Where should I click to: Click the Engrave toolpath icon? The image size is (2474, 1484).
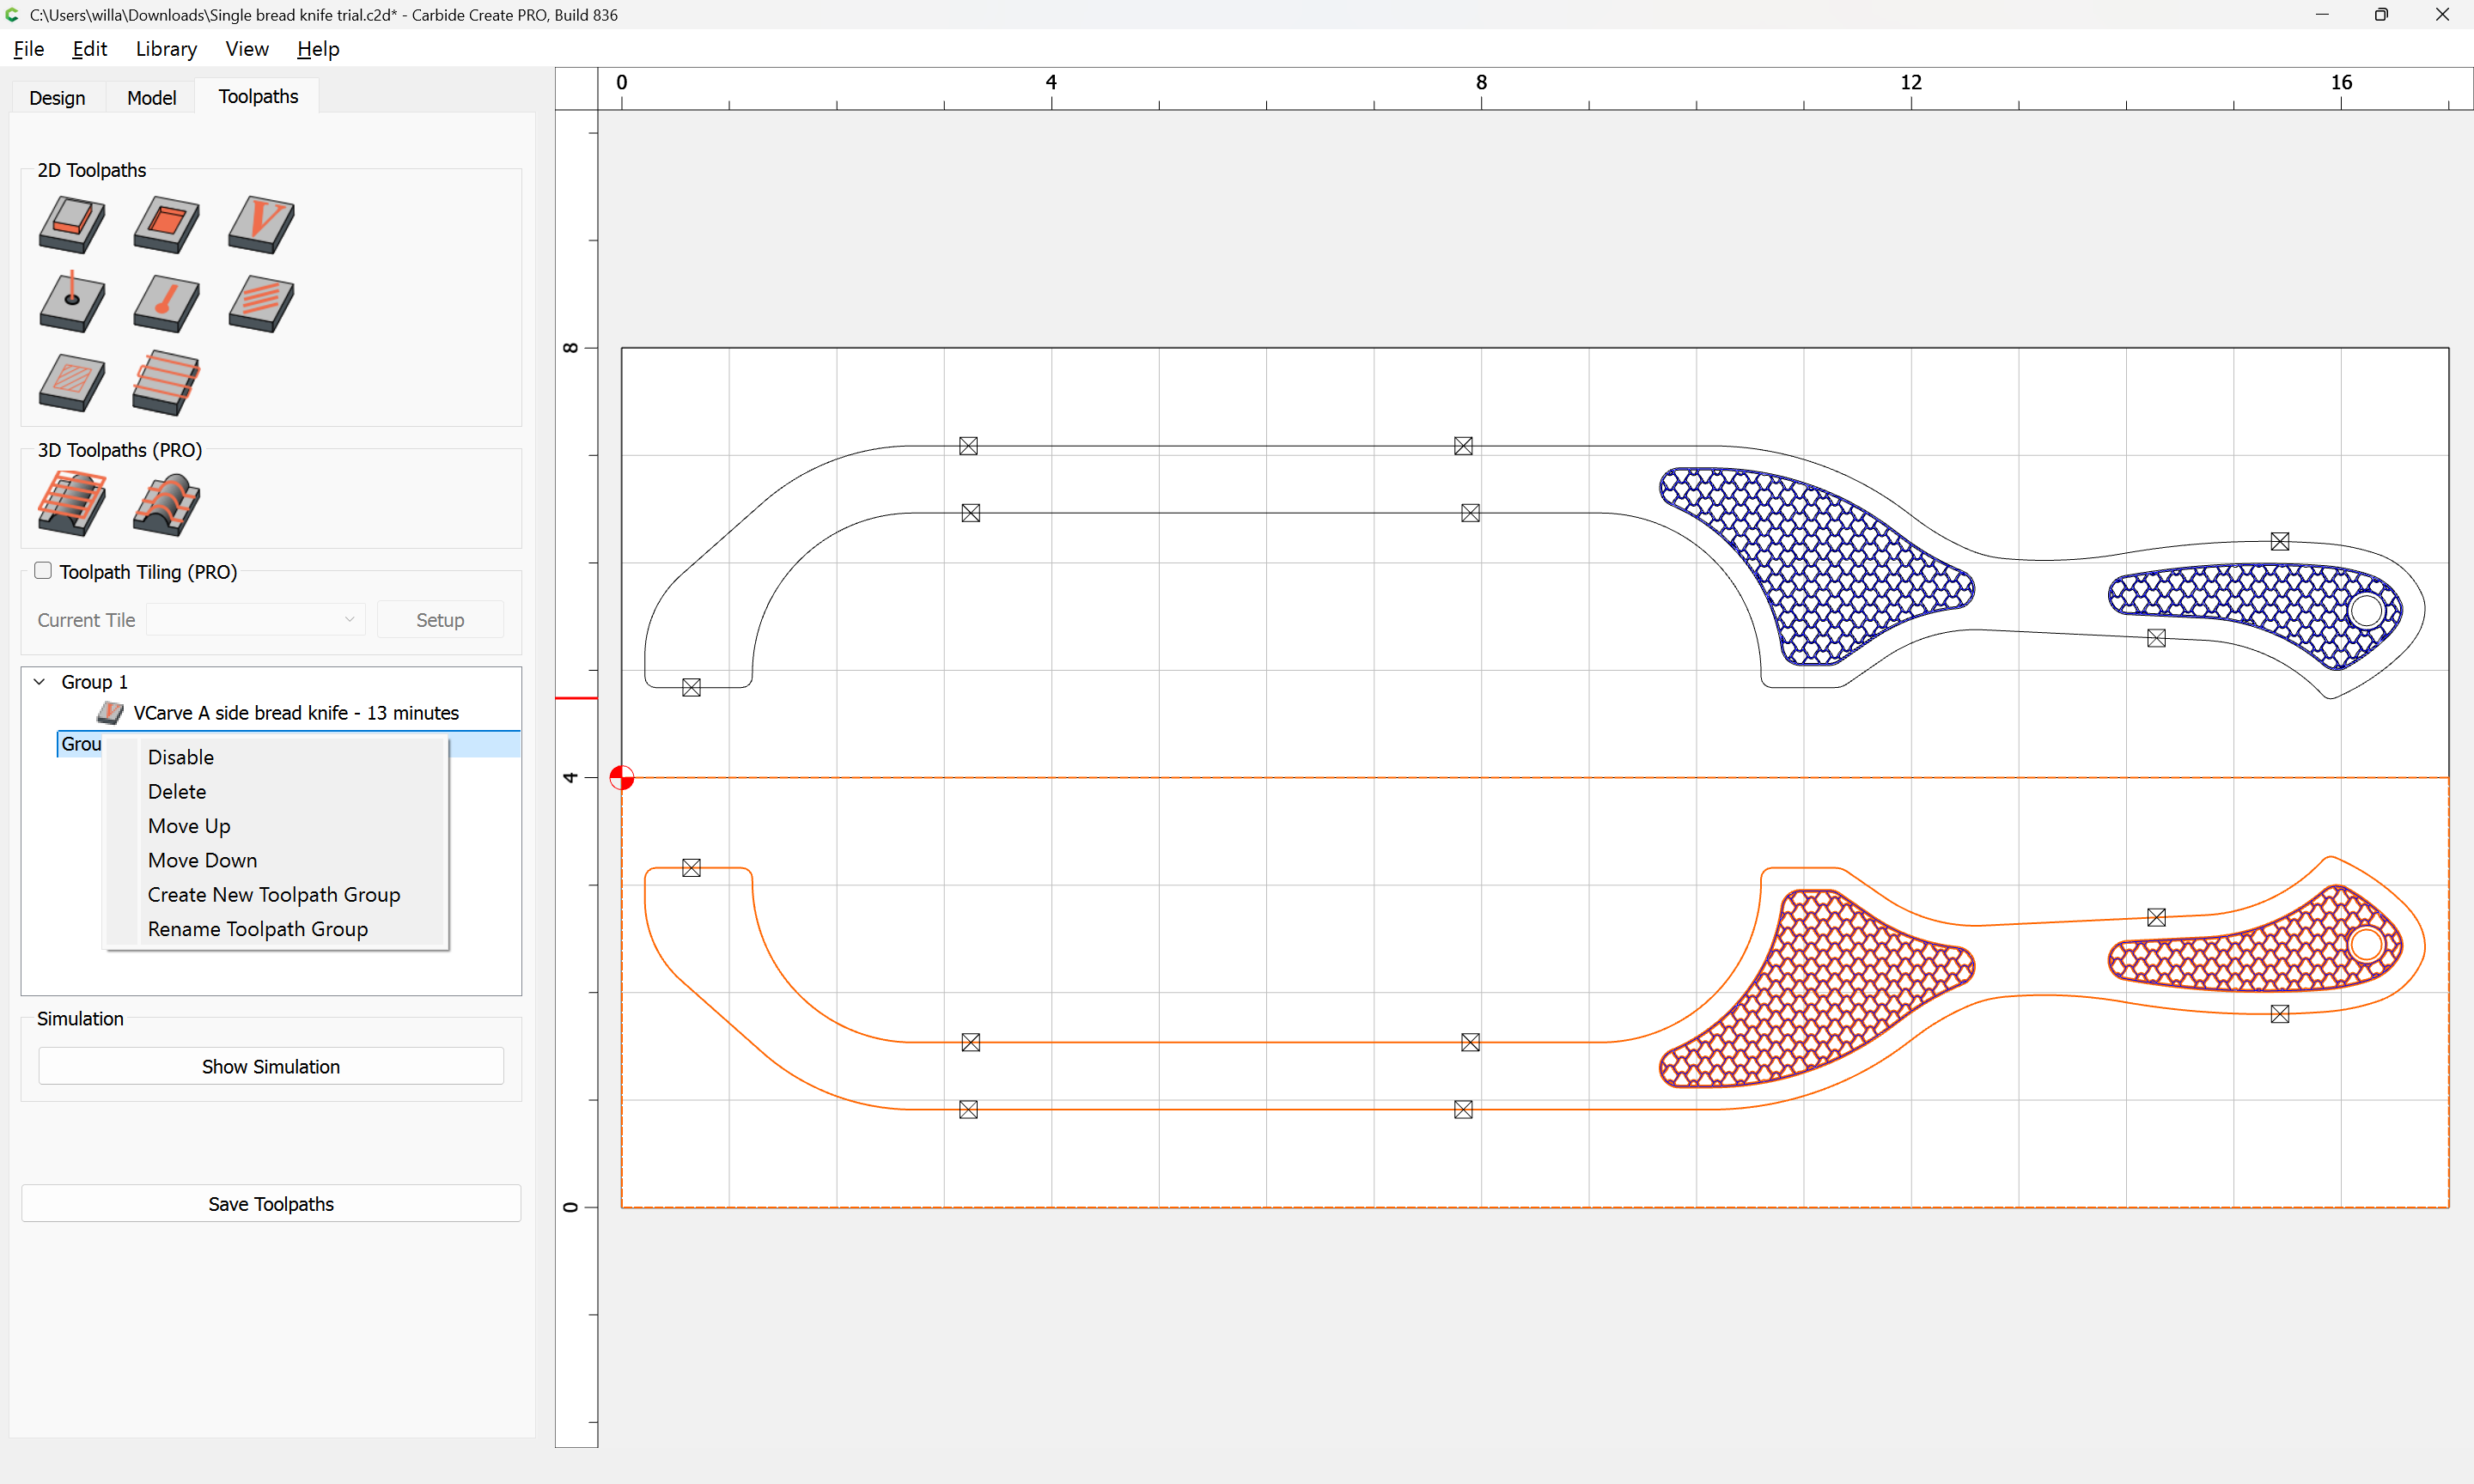[166, 302]
